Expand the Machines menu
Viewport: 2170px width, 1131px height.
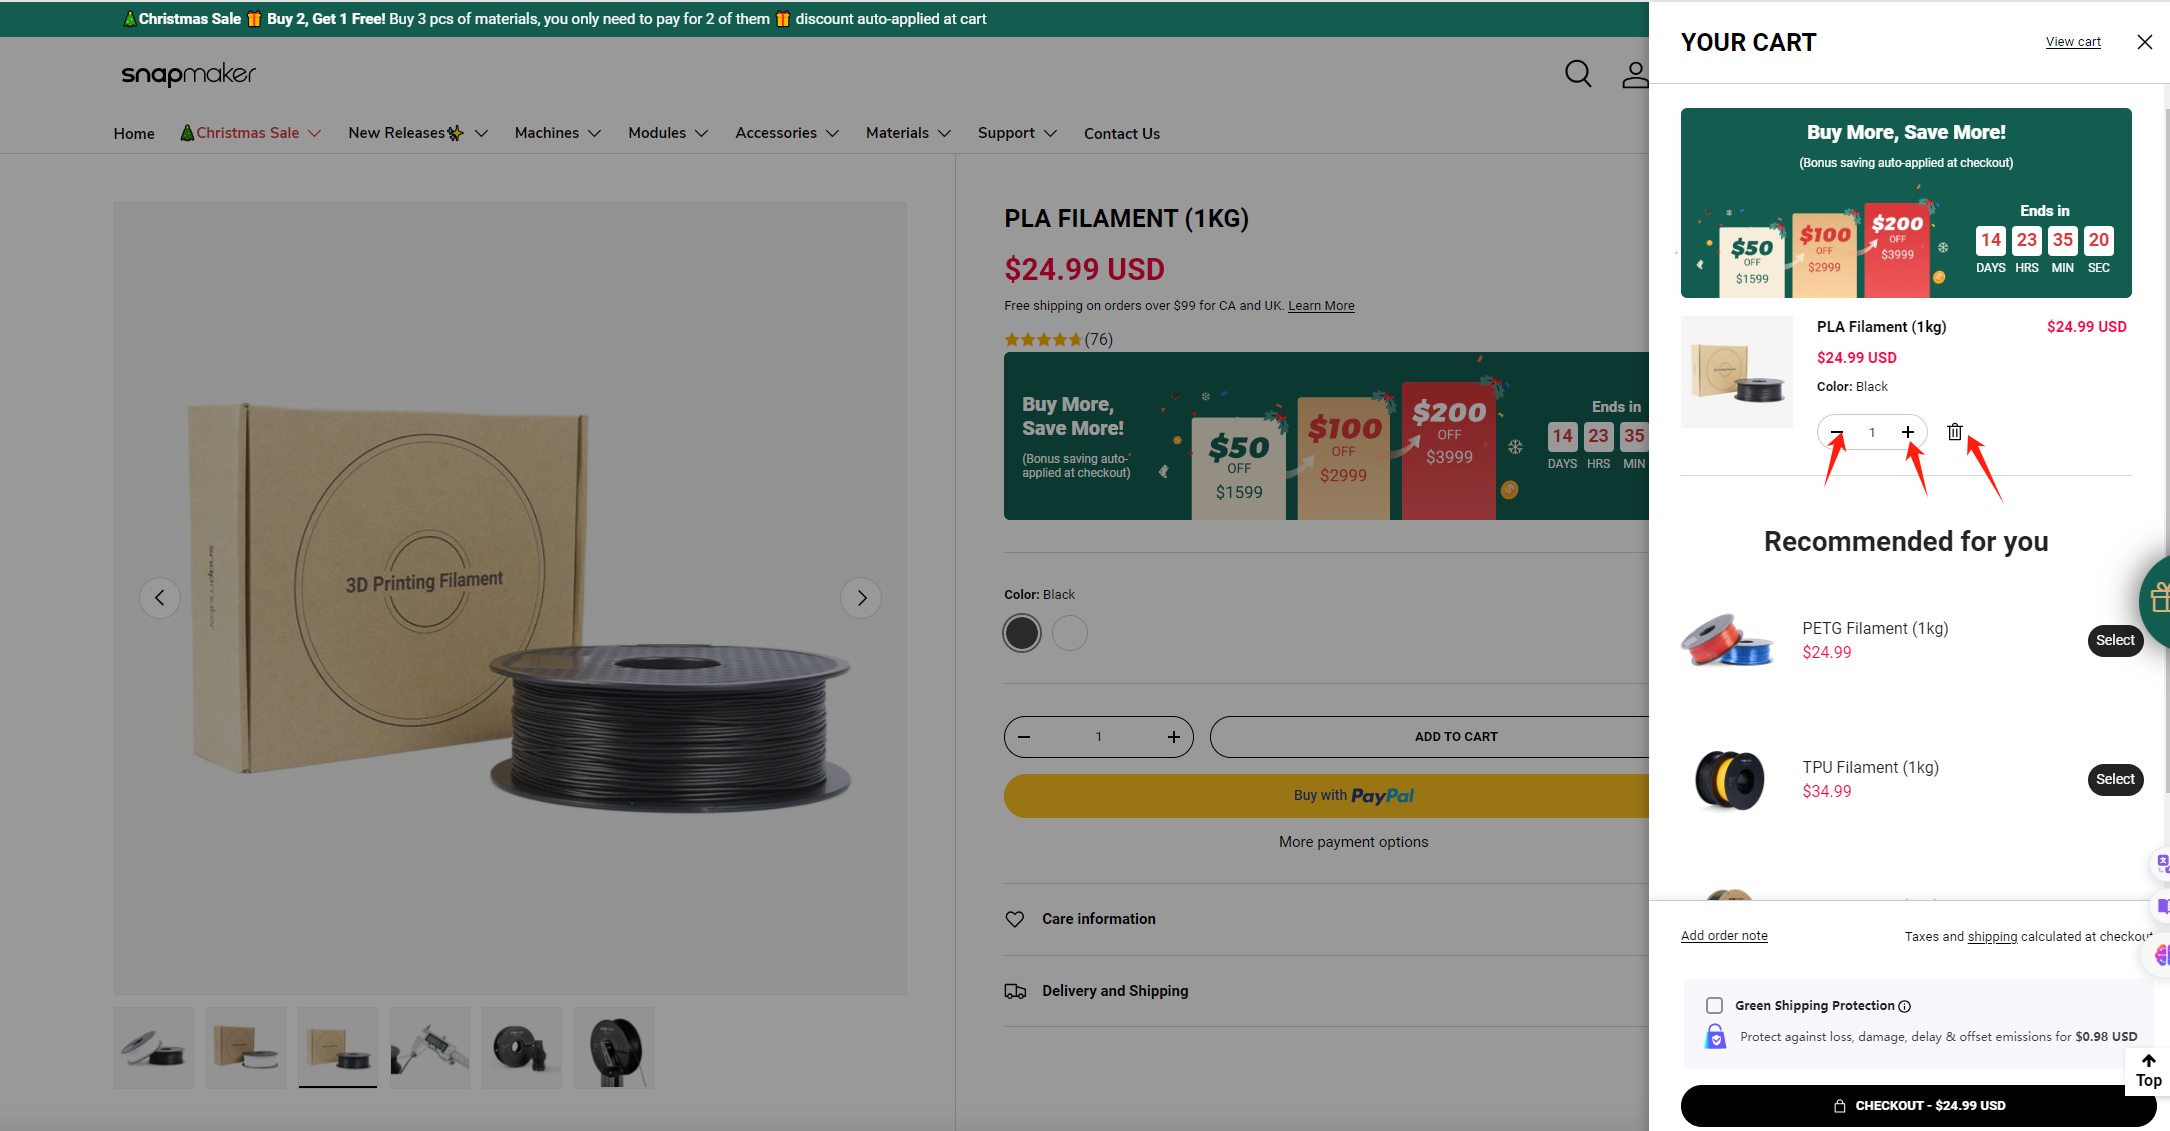[558, 133]
